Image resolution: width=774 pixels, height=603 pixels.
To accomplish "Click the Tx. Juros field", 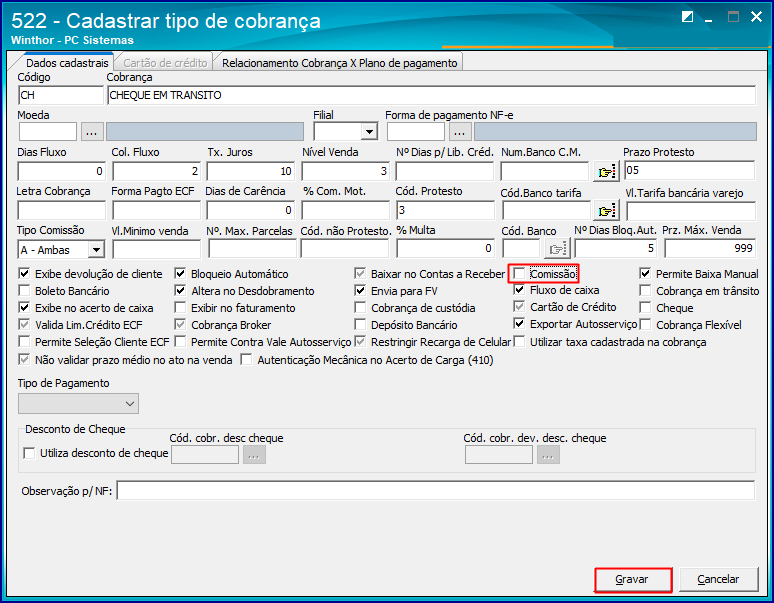I will 250,171.
